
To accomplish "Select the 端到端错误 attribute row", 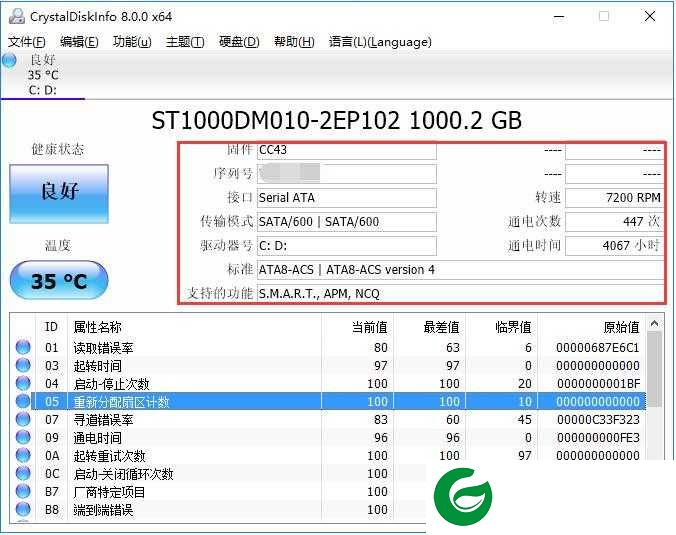I will 218,510.
